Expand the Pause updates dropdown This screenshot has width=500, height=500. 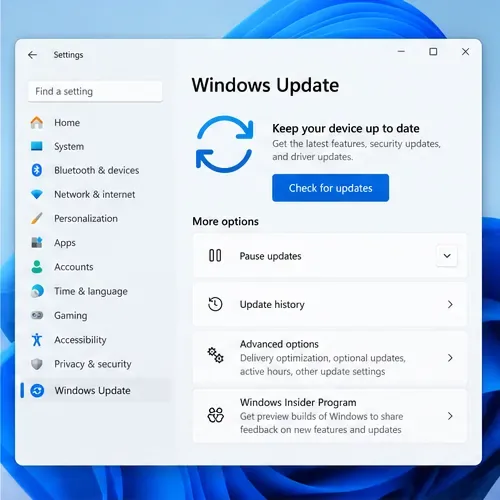447,256
